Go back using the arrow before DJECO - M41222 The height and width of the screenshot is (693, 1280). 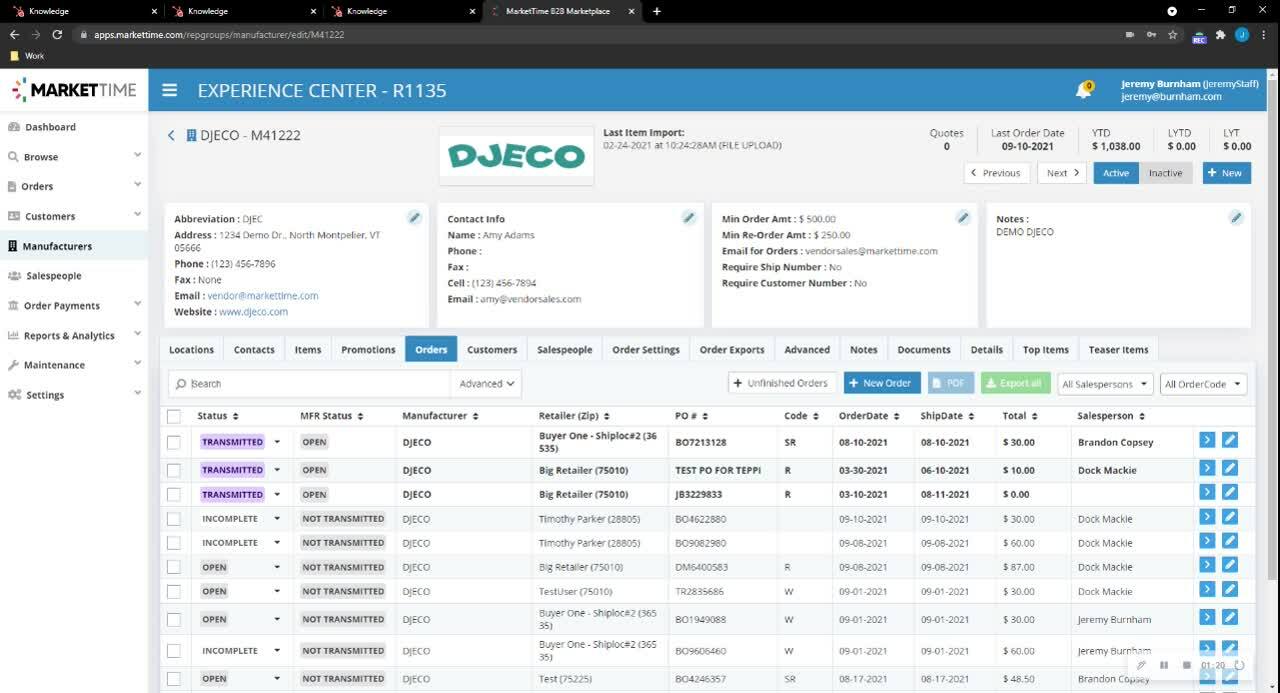coord(171,135)
